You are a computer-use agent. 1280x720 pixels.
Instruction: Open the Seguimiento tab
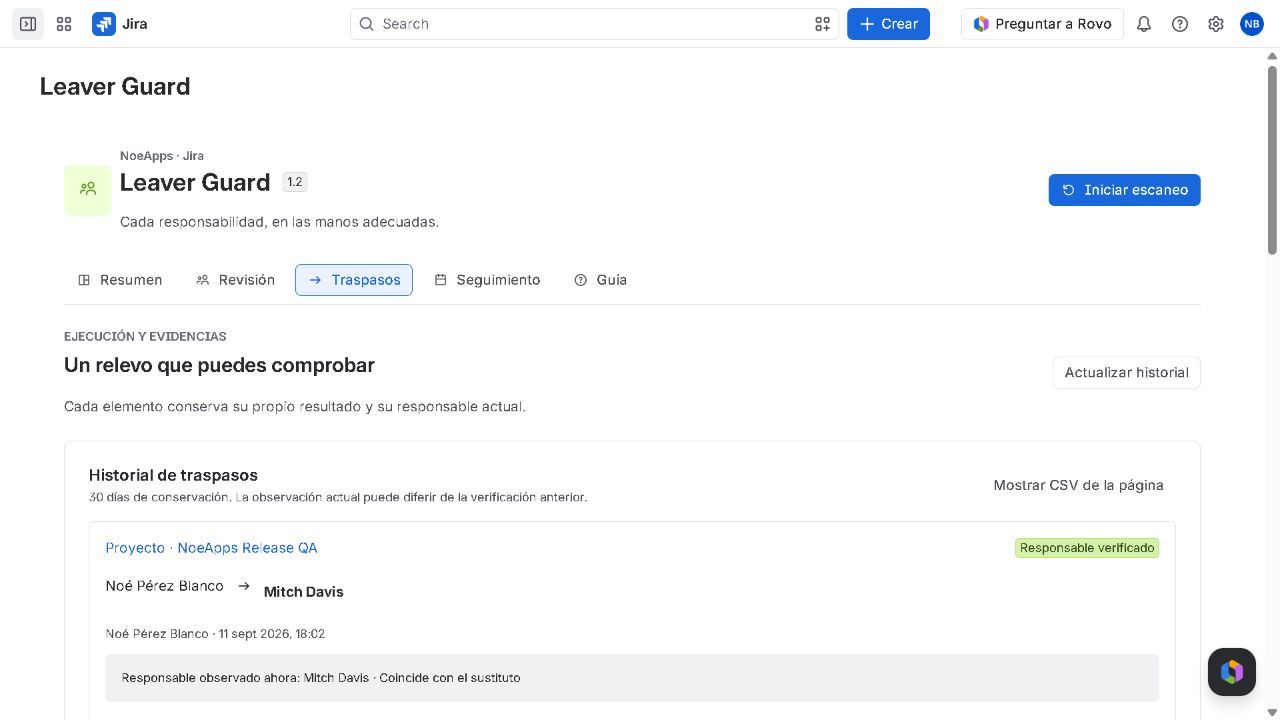click(x=487, y=280)
